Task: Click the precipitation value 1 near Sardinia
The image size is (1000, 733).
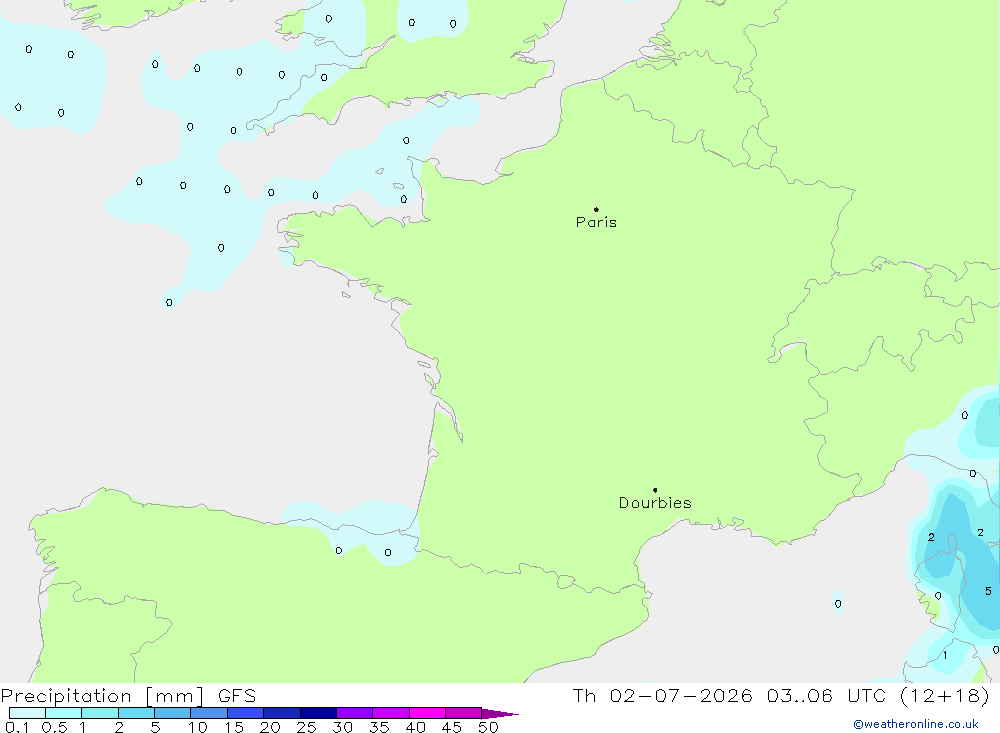Action: [x=945, y=655]
